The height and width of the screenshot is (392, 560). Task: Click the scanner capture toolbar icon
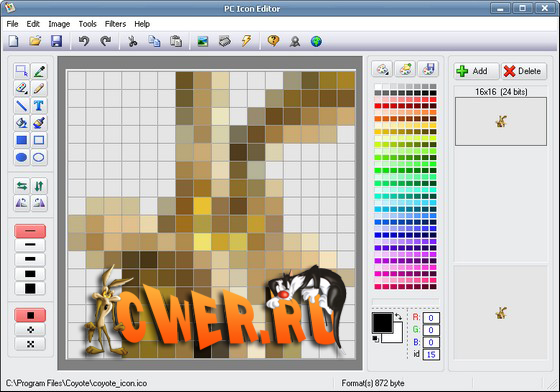[224, 41]
